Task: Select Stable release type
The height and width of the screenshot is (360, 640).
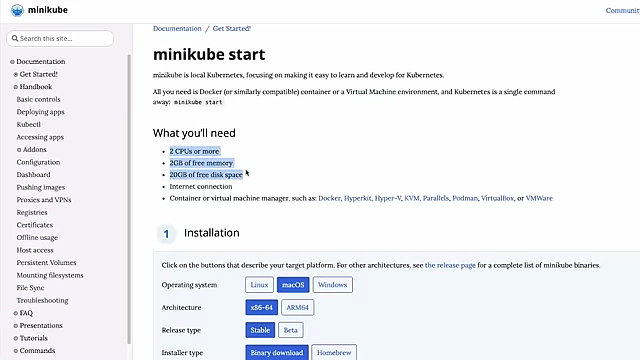Action: (x=260, y=330)
